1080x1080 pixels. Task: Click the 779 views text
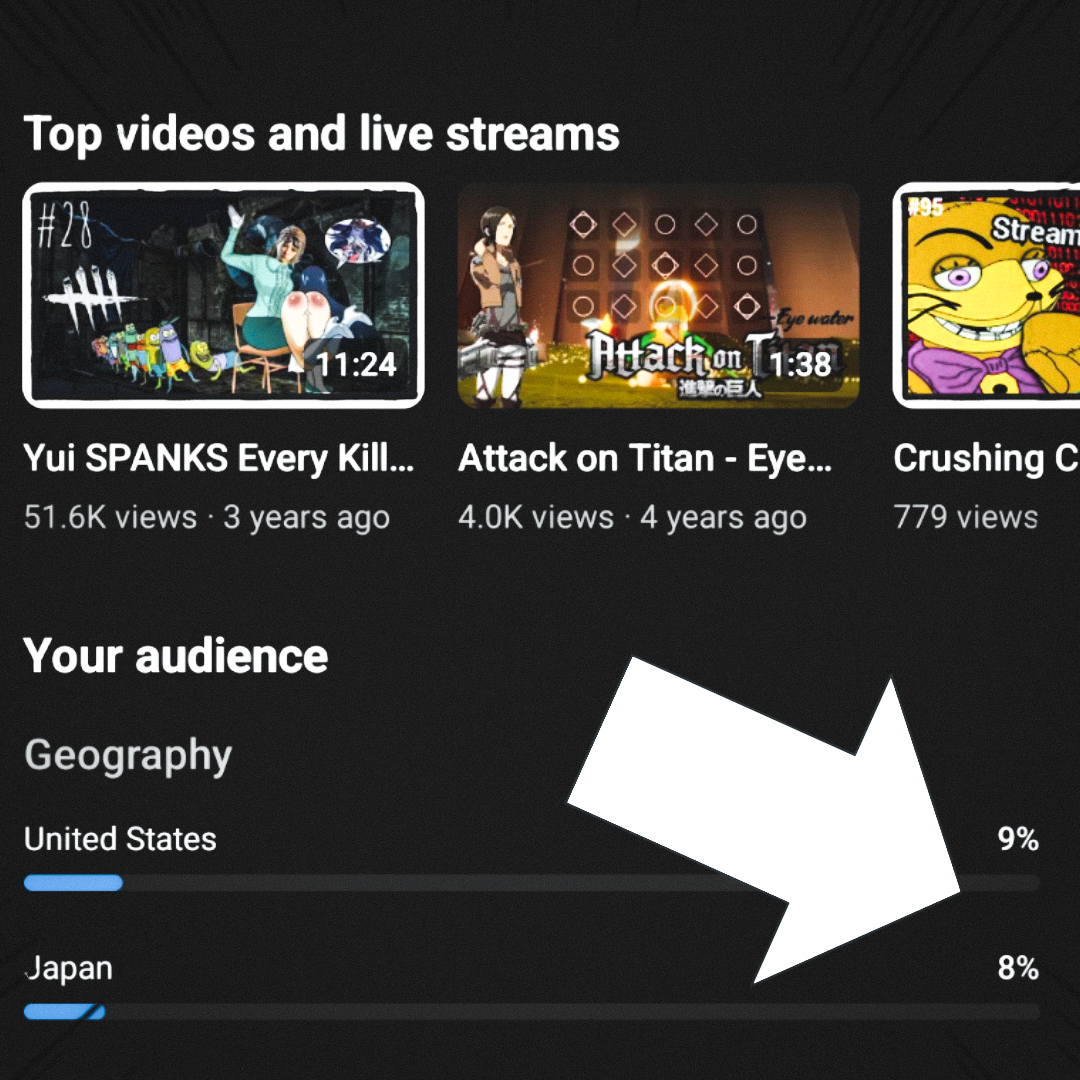[x=966, y=517]
